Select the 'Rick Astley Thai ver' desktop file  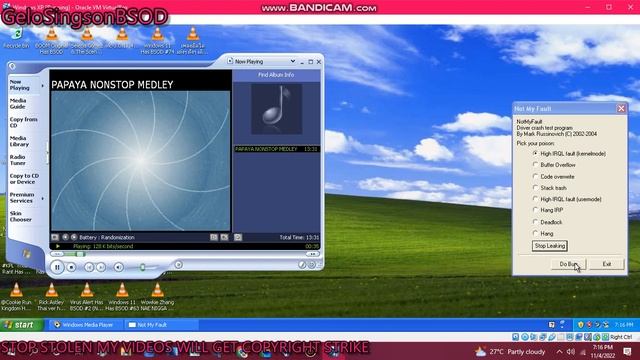click(51, 296)
